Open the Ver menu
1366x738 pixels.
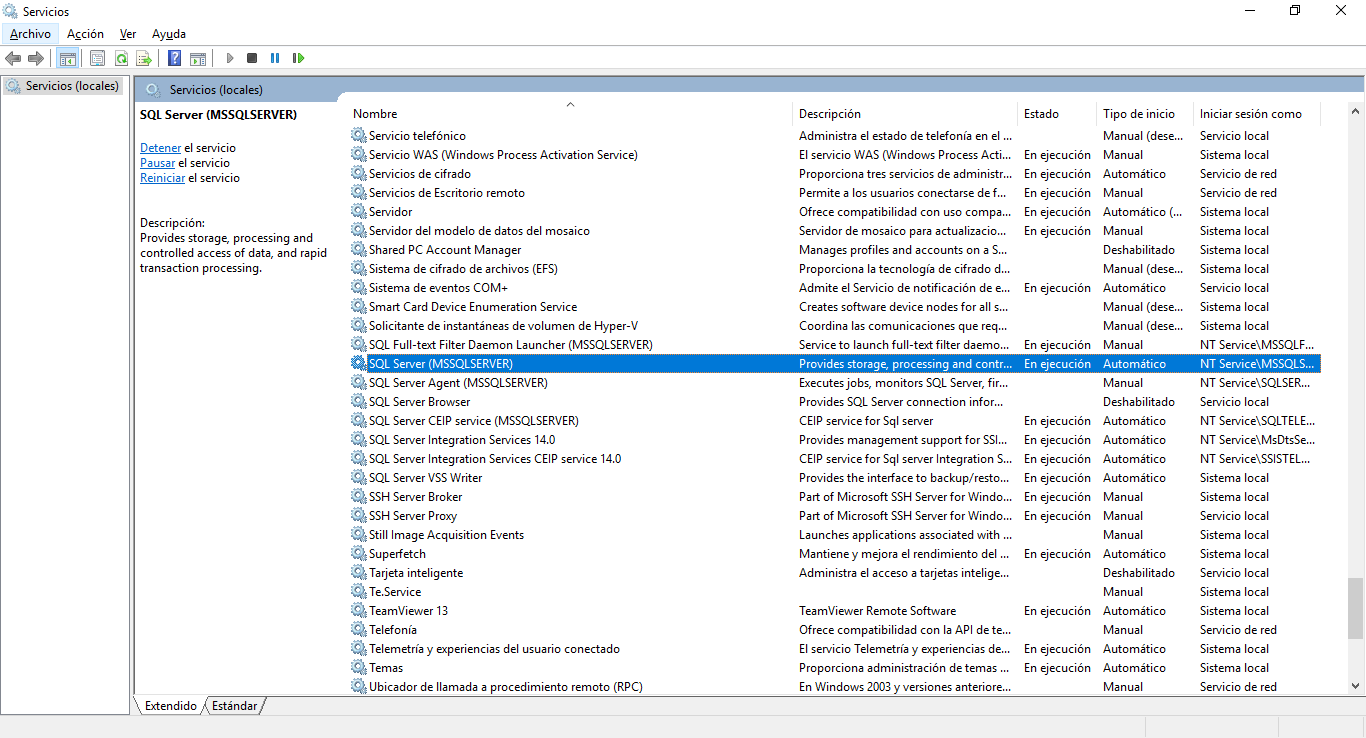point(128,34)
